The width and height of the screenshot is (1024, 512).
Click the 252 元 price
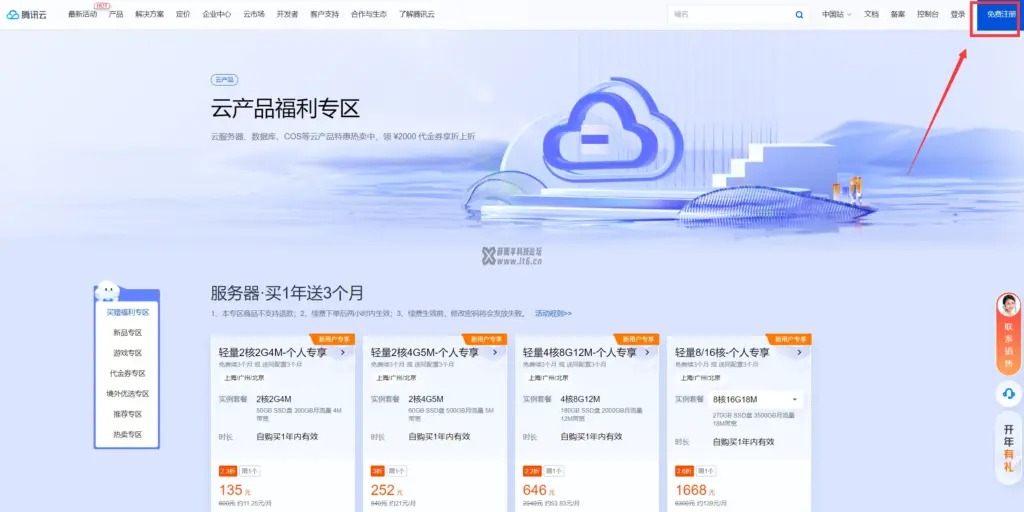point(387,490)
